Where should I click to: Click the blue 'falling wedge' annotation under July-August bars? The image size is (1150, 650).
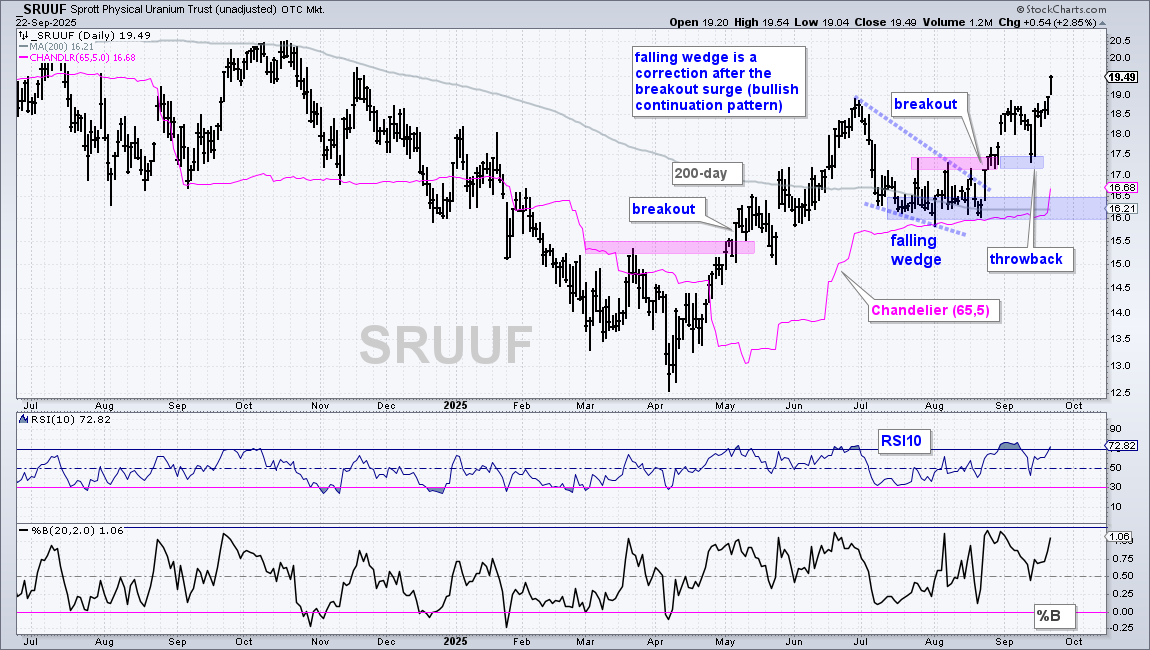(916, 250)
